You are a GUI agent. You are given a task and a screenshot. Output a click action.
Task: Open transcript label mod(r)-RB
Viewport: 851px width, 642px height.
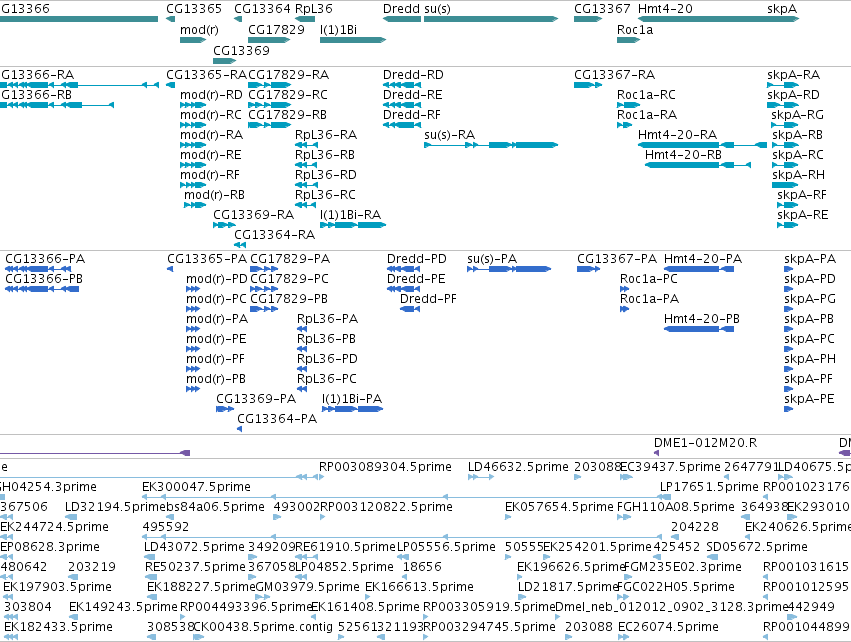point(214,194)
